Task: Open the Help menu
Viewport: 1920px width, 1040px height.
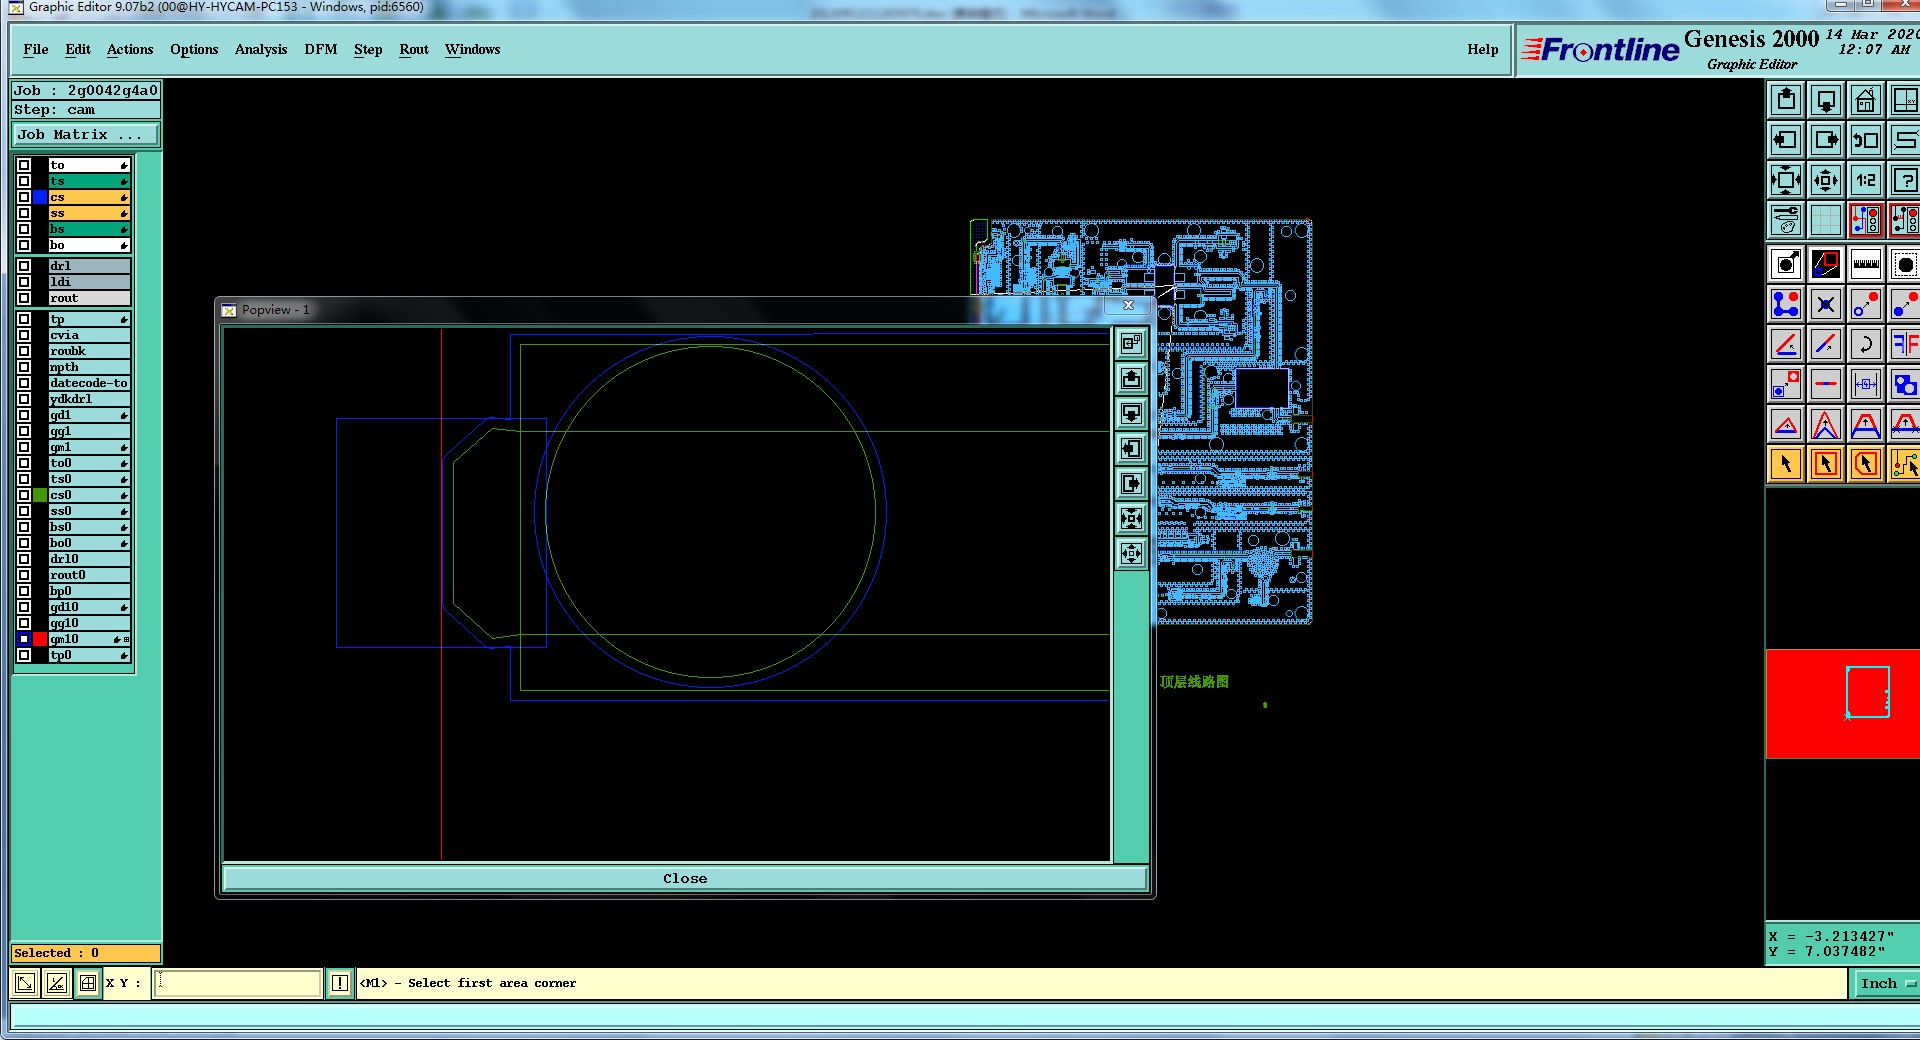Action: coord(1483,49)
